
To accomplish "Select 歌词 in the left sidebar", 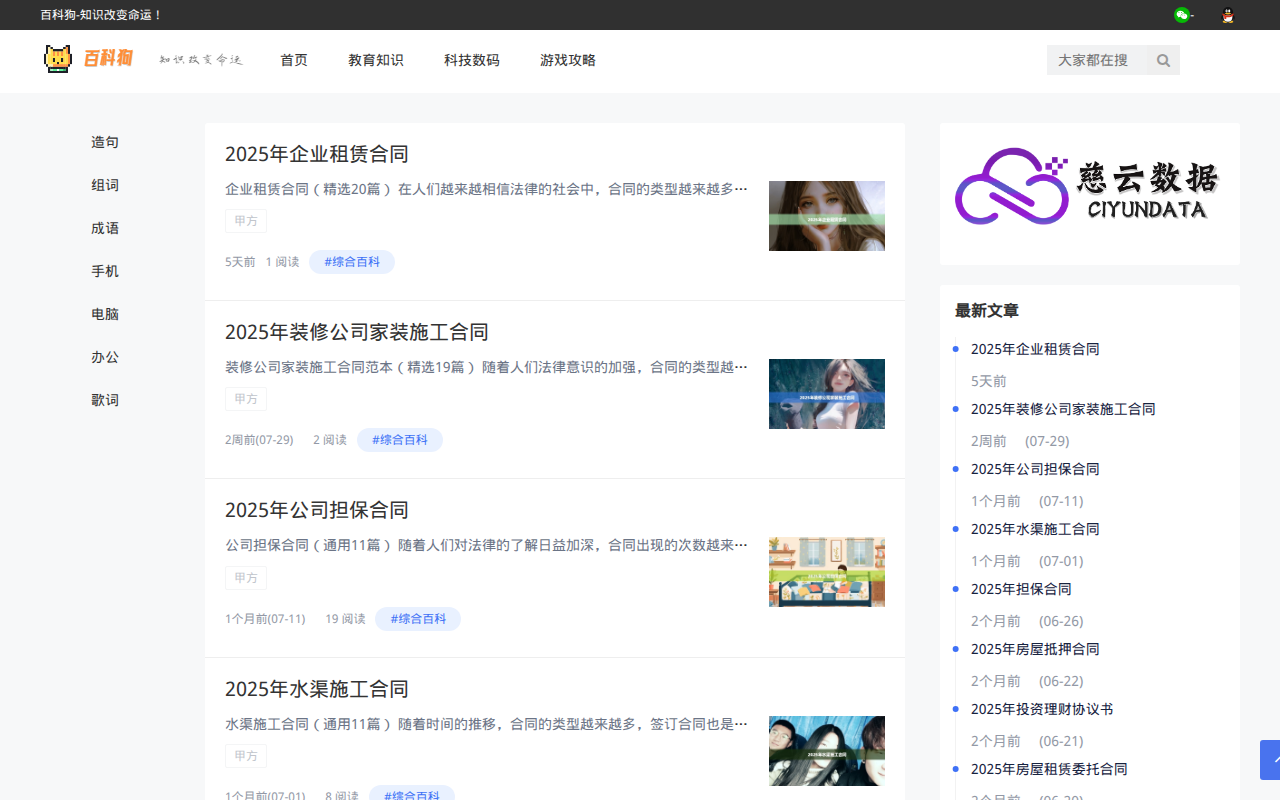I will [x=105, y=400].
